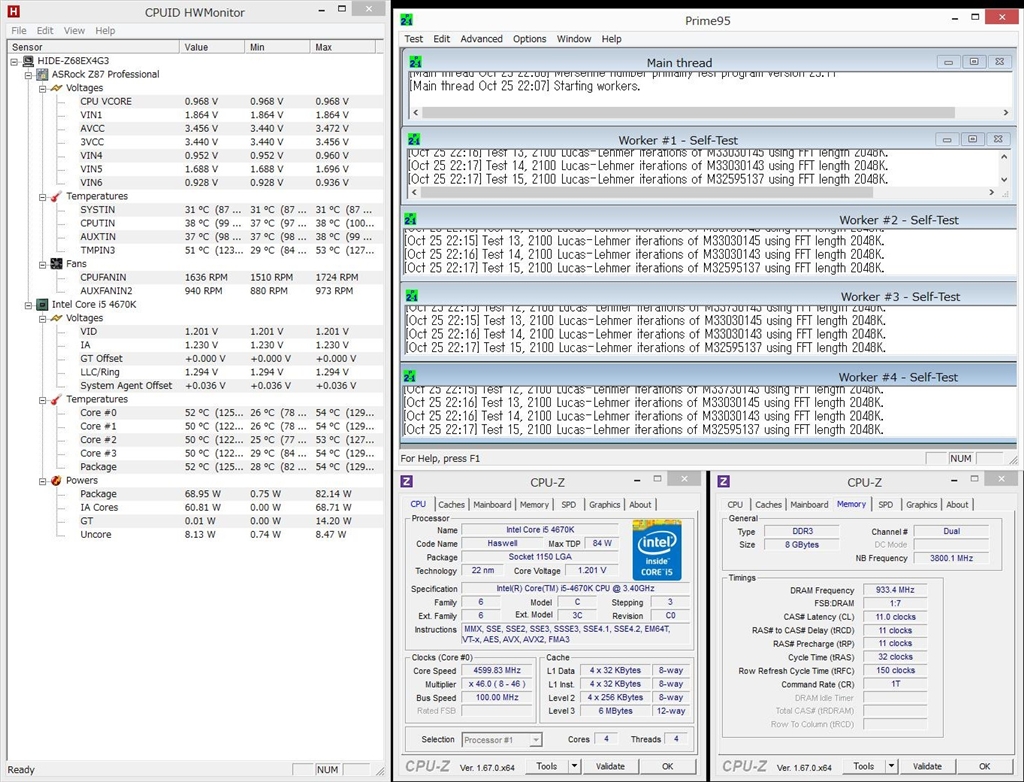Open the Advanced menu in Prime95
The width and height of the screenshot is (1024, 782).
tap(481, 39)
